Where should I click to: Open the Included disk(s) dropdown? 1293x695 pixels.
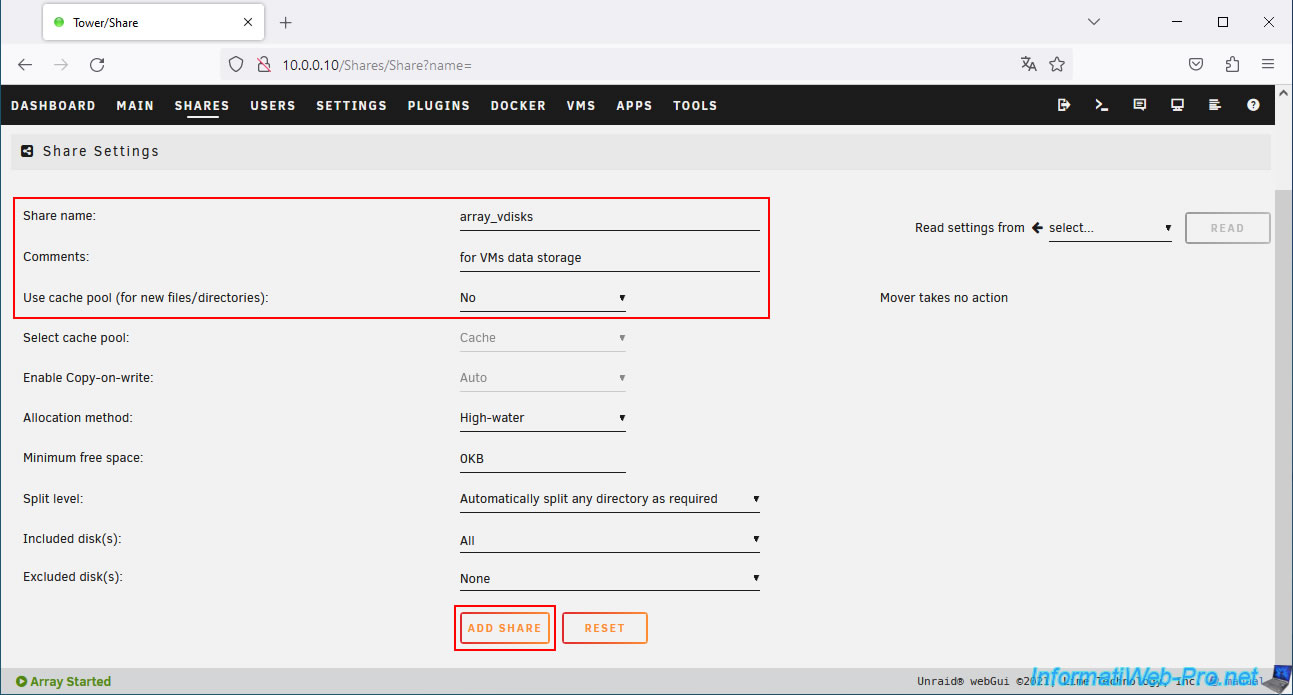[609, 540]
